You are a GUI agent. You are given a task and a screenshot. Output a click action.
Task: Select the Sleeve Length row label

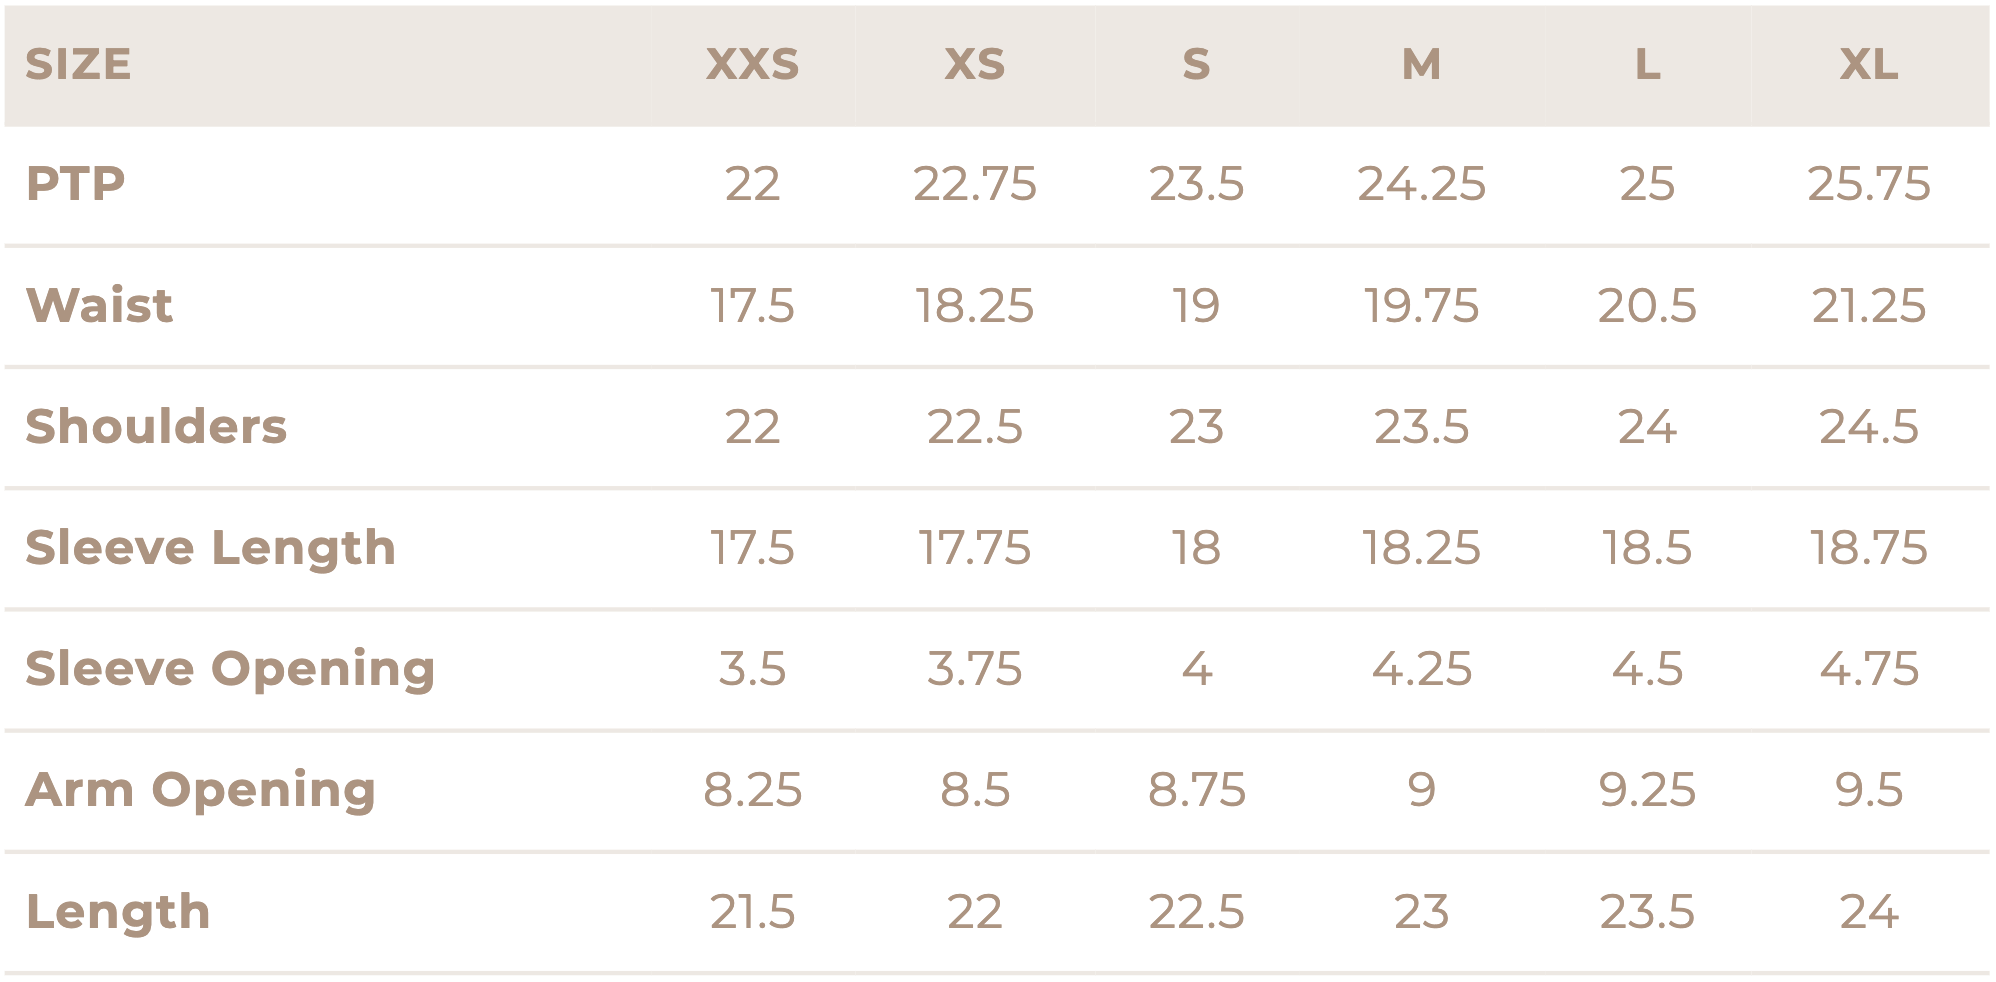pyautogui.click(x=210, y=548)
